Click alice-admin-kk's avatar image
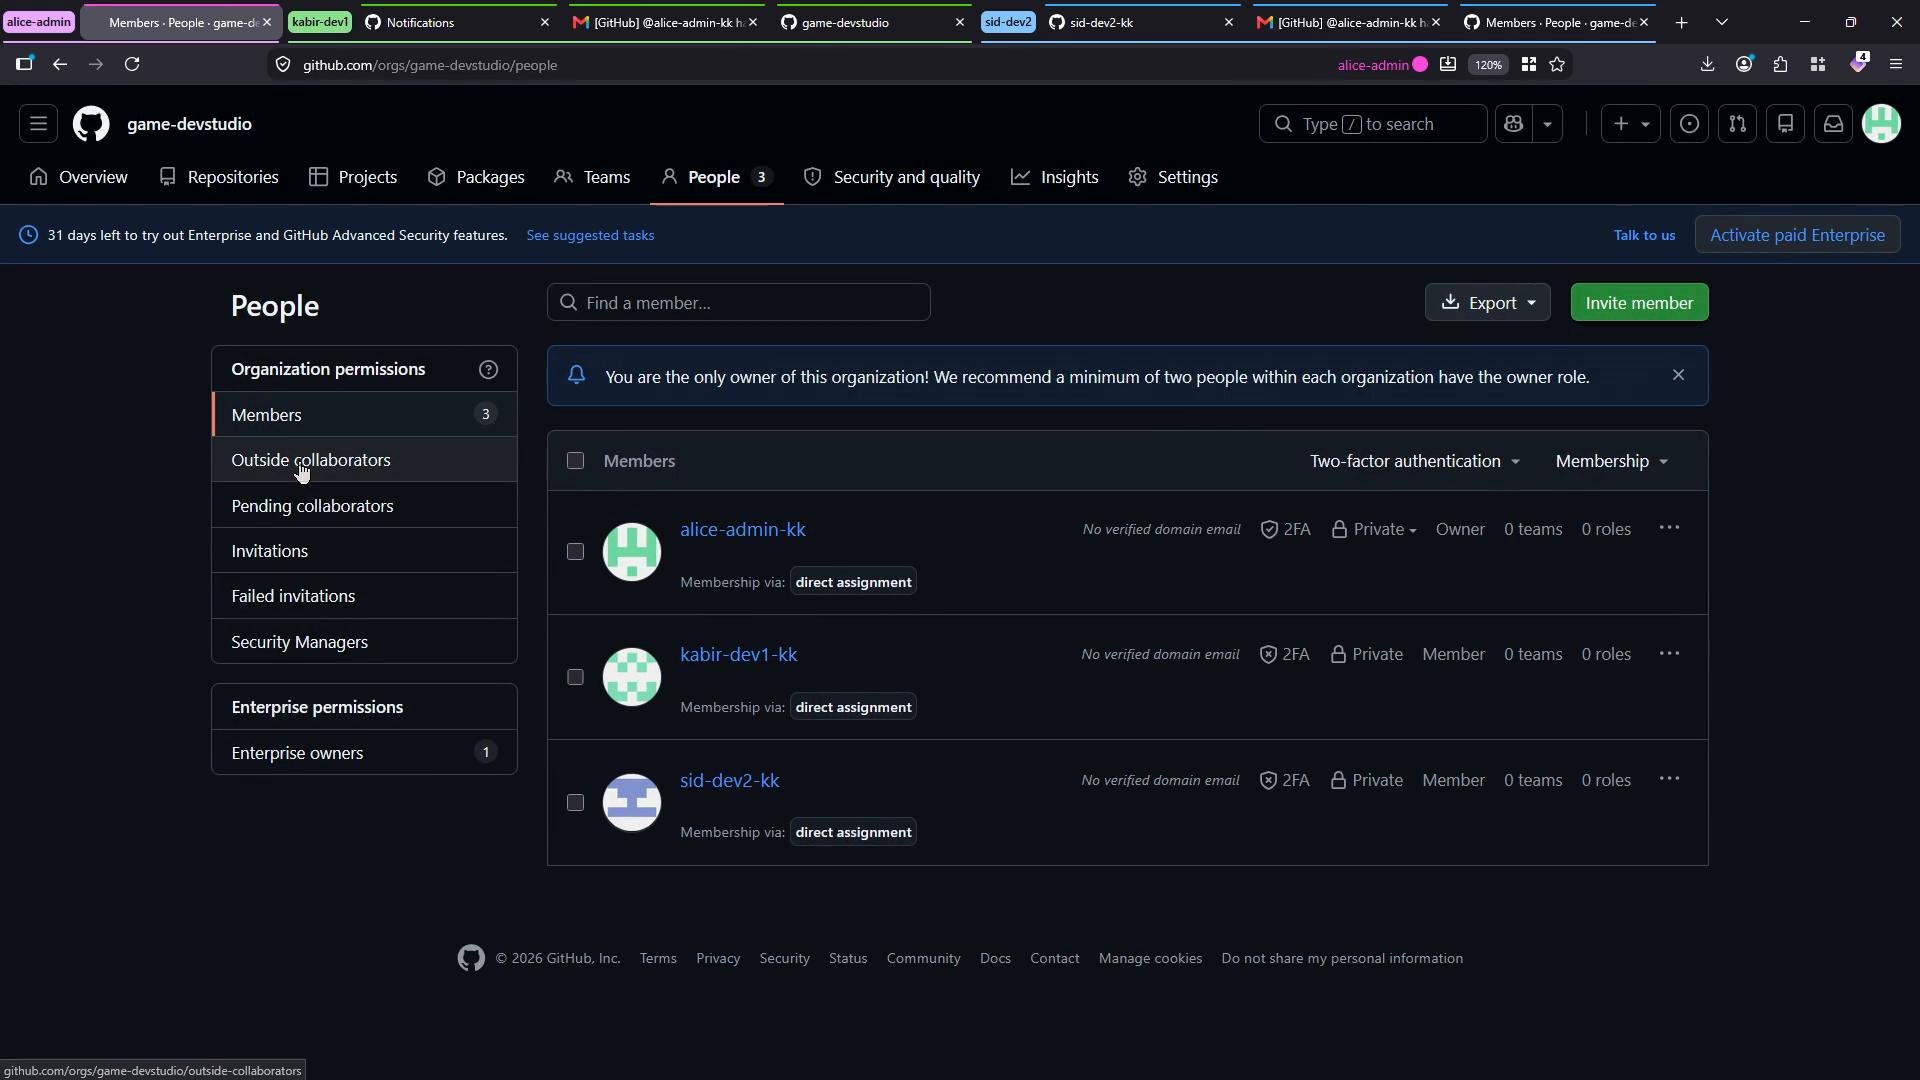1920x1080 pixels. (x=632, y=551)
